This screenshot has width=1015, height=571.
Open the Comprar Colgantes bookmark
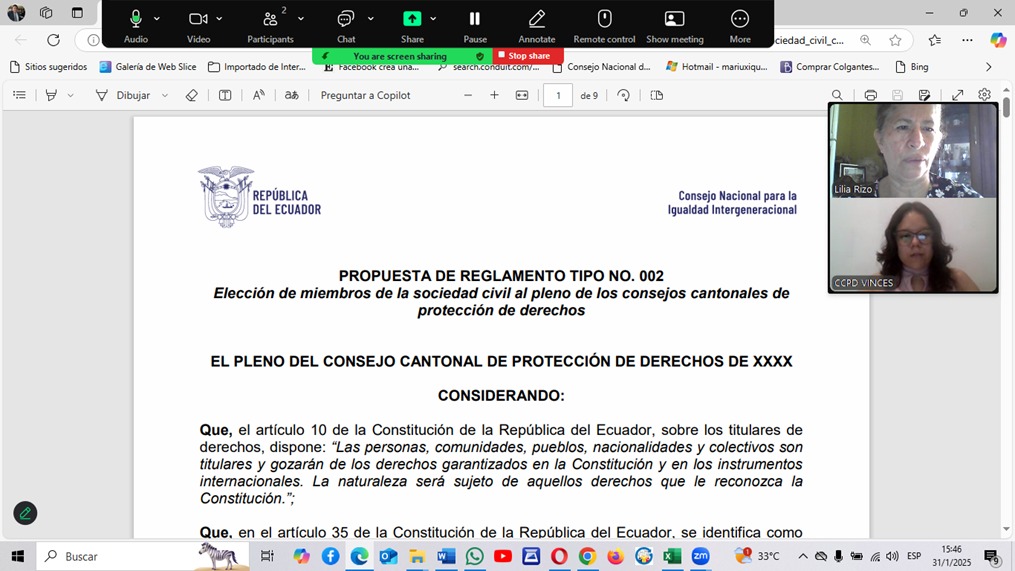830,67
